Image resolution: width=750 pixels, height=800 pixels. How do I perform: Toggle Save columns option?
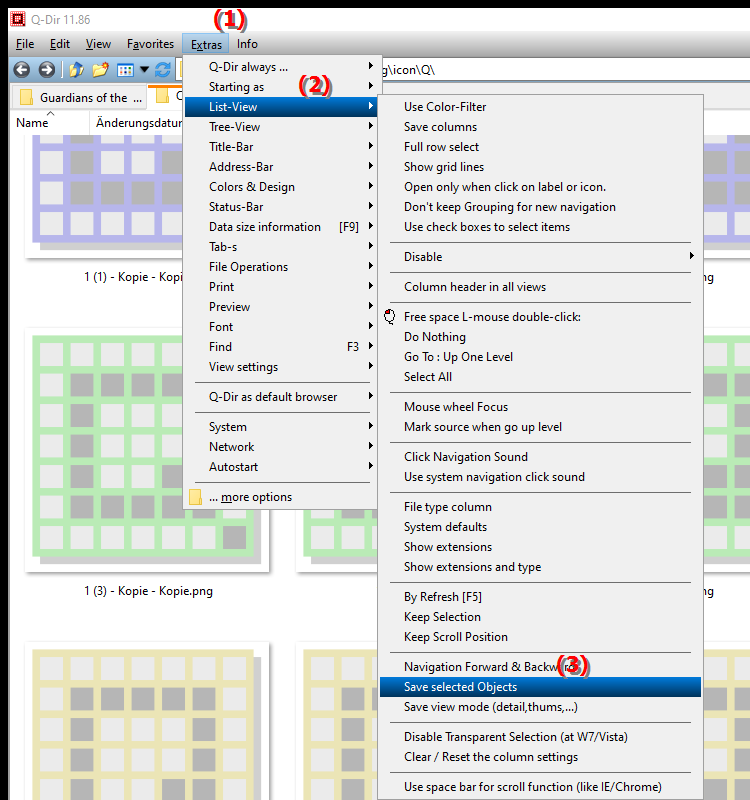(540, 127)
